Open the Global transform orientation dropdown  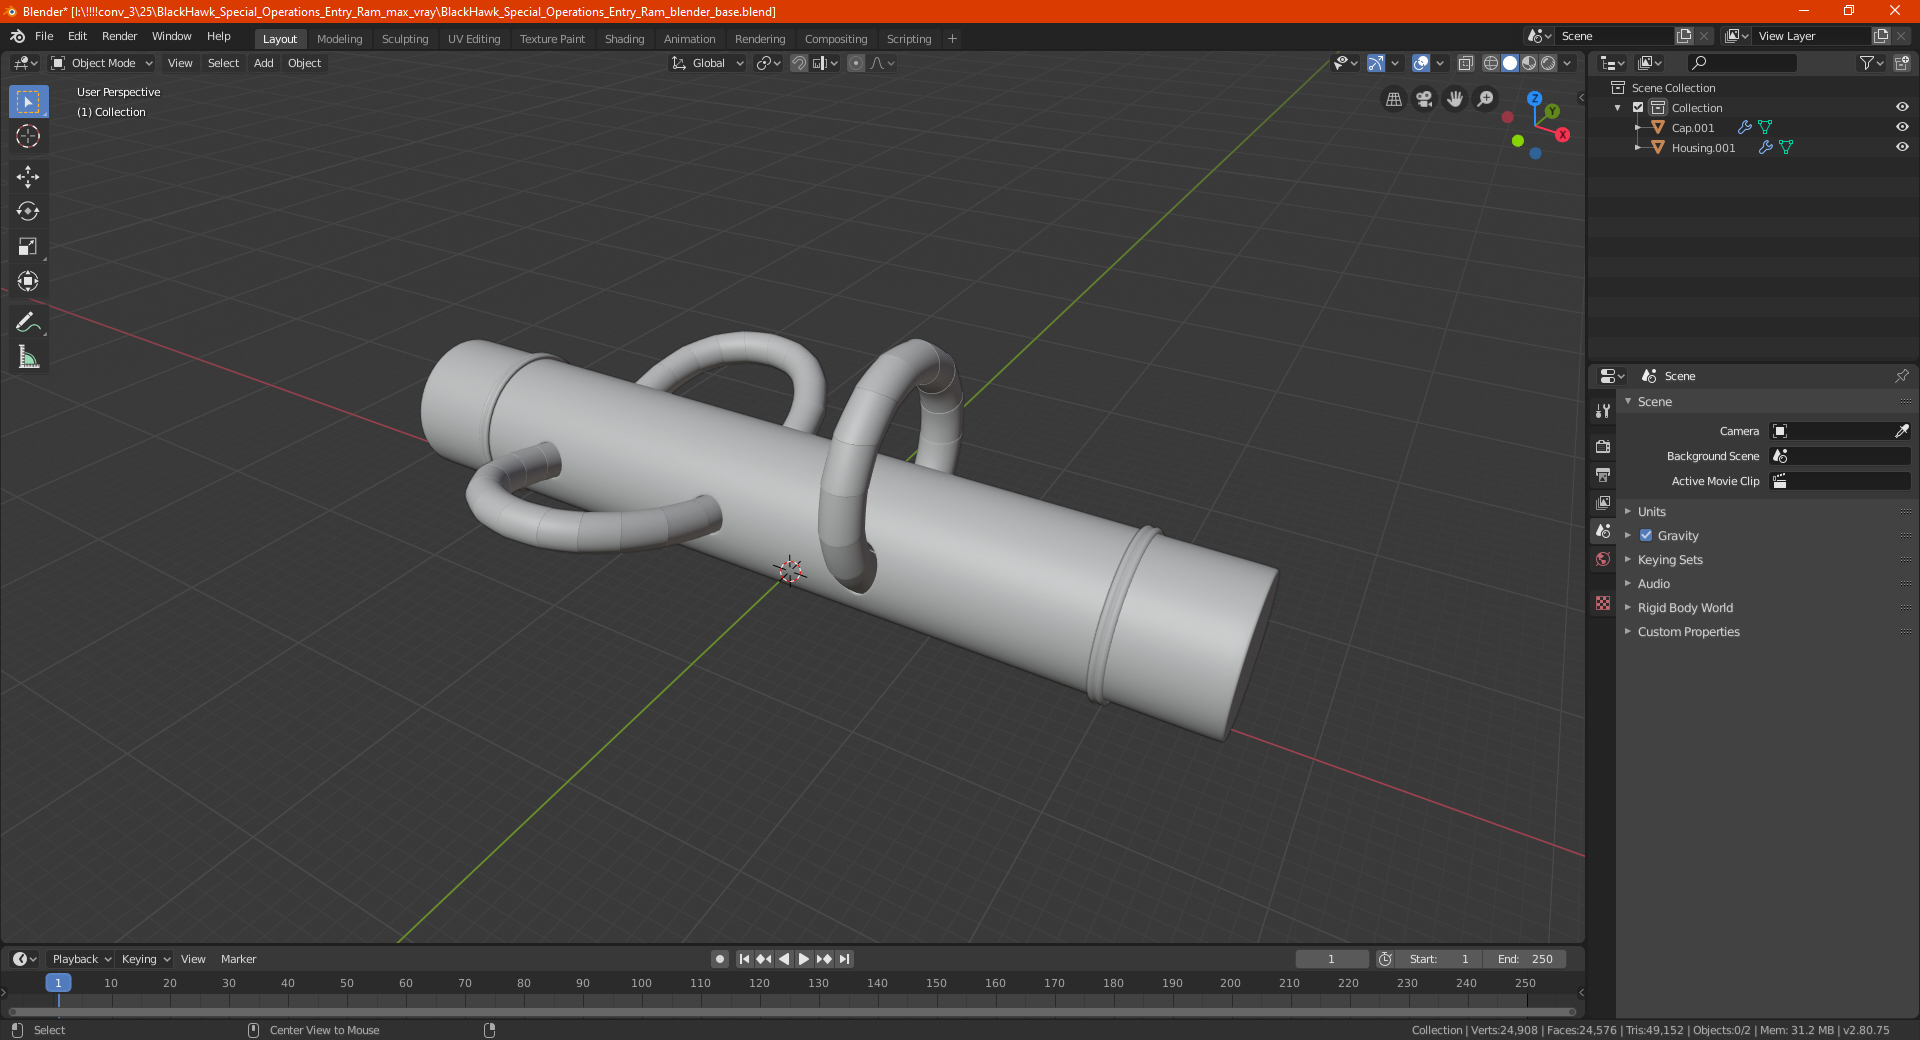(x=708, y=63)
